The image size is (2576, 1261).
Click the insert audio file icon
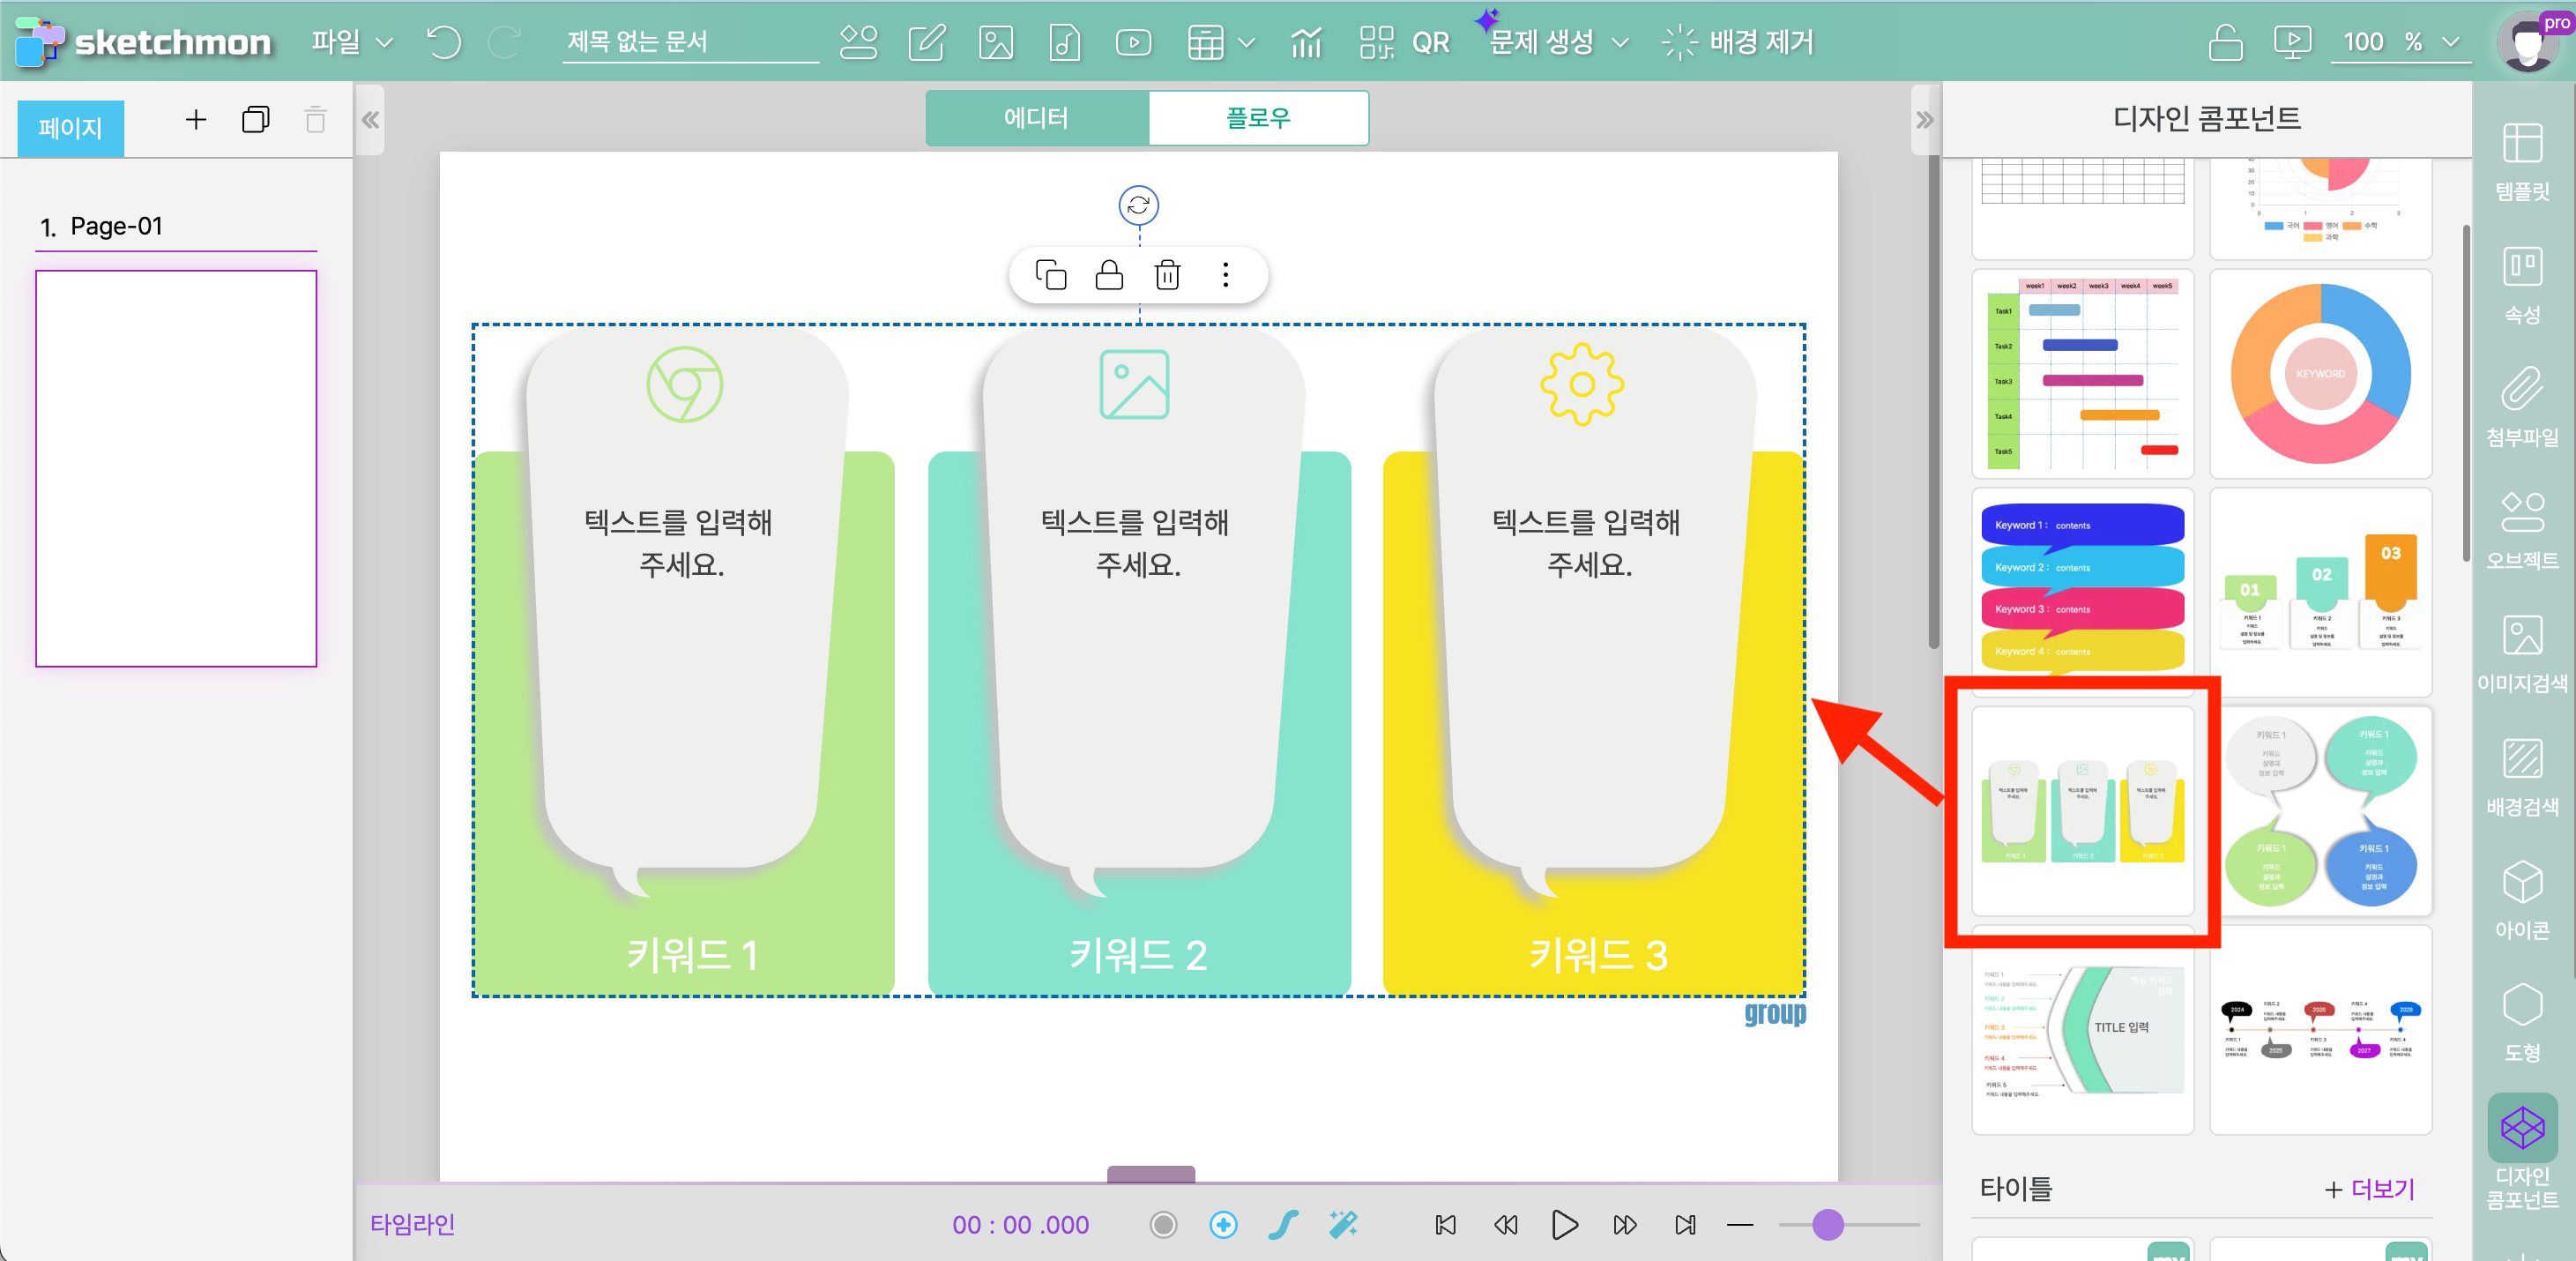pos(1064,42)
